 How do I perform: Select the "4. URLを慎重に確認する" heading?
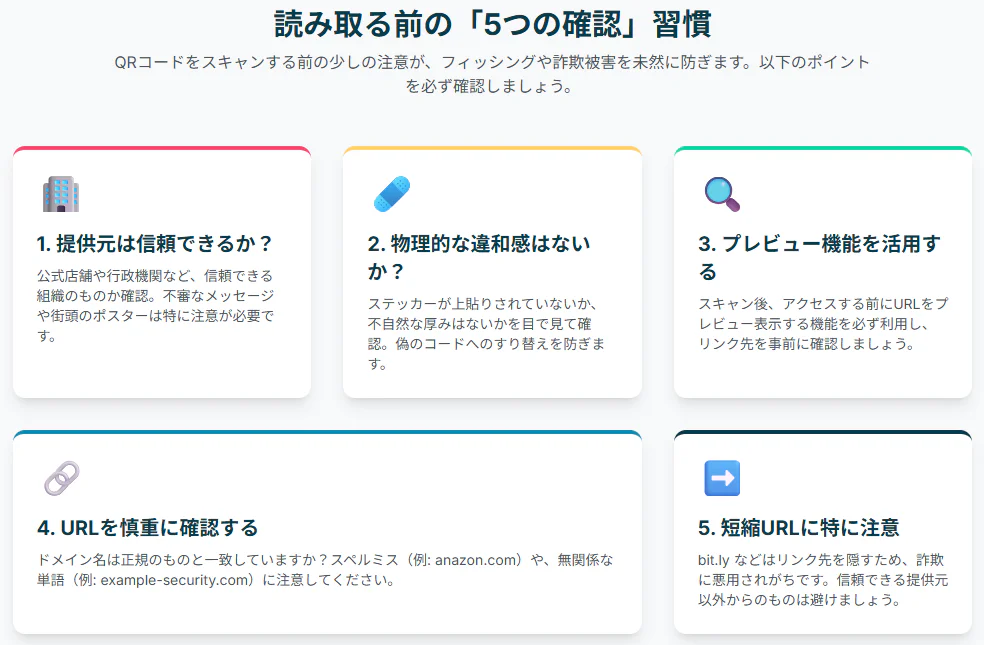148,527
